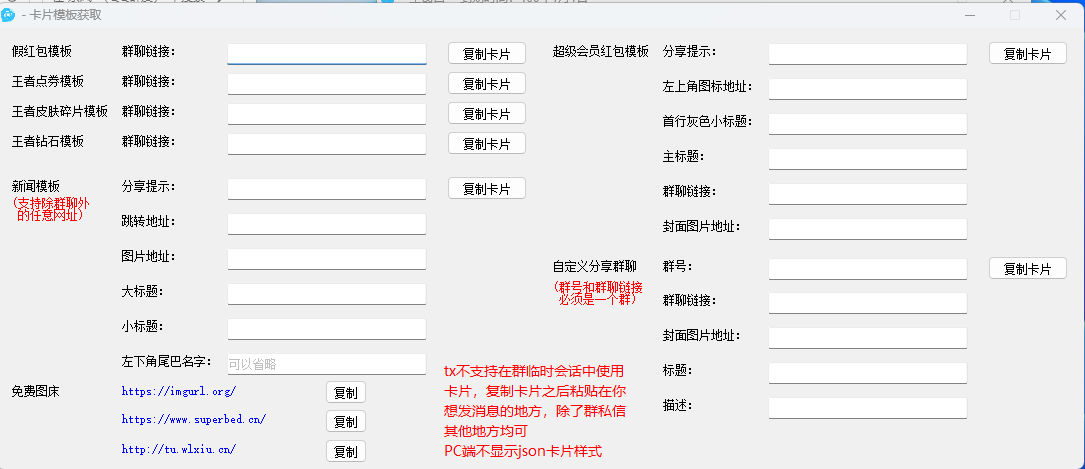
Task: Copy the tu.wlxiu.cn image host link
Action: point(346,452)
